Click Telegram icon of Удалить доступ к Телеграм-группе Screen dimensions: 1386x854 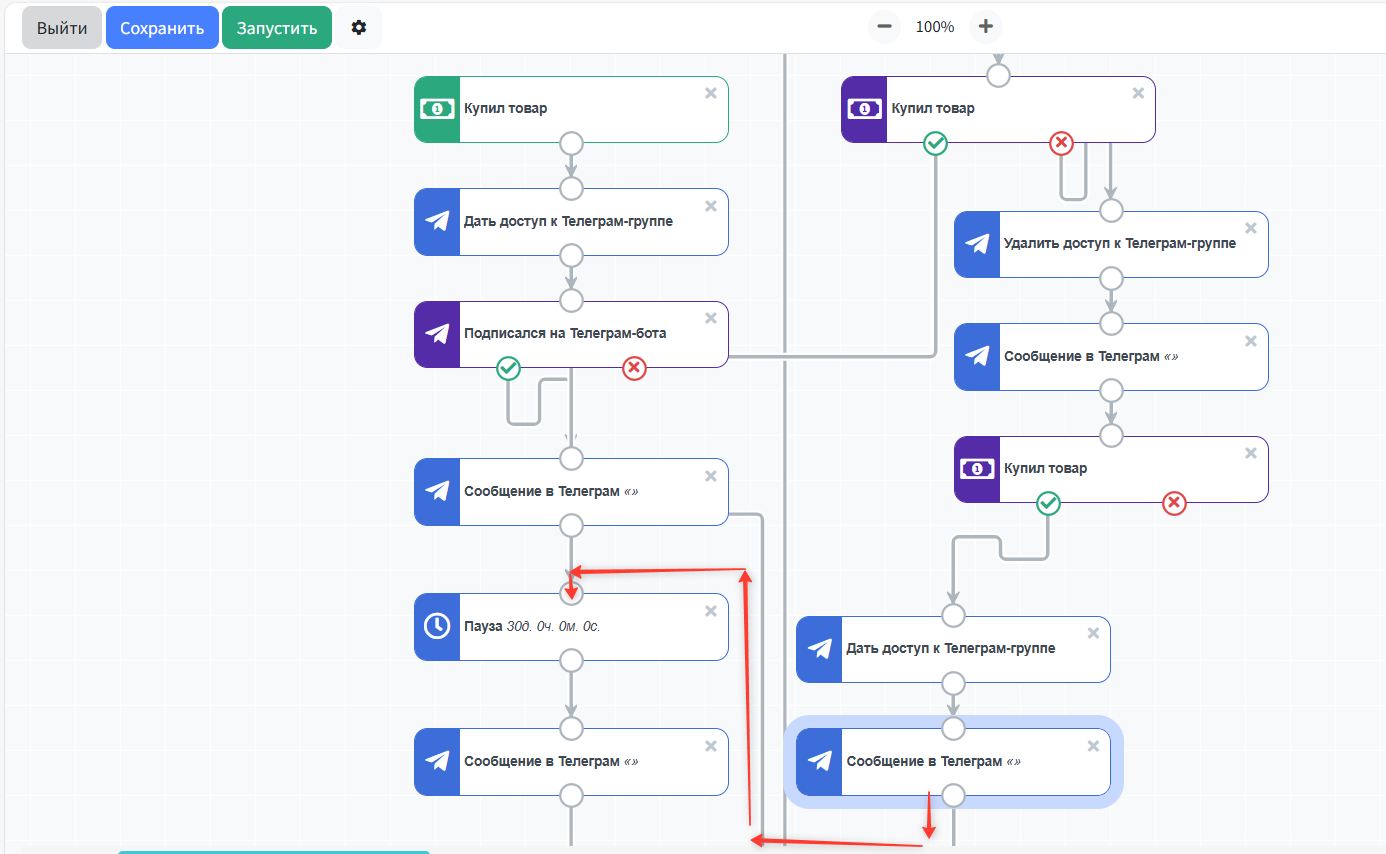pos(977,244)
